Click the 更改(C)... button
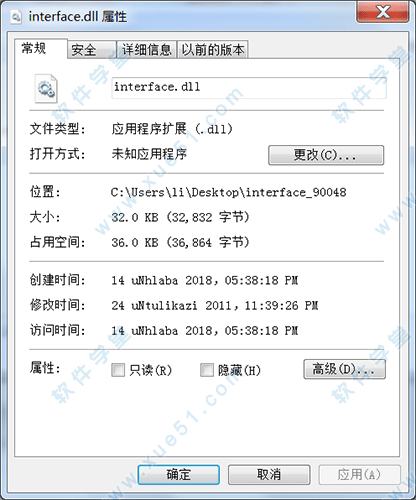 pyautogui.click(x=326, y=155)
